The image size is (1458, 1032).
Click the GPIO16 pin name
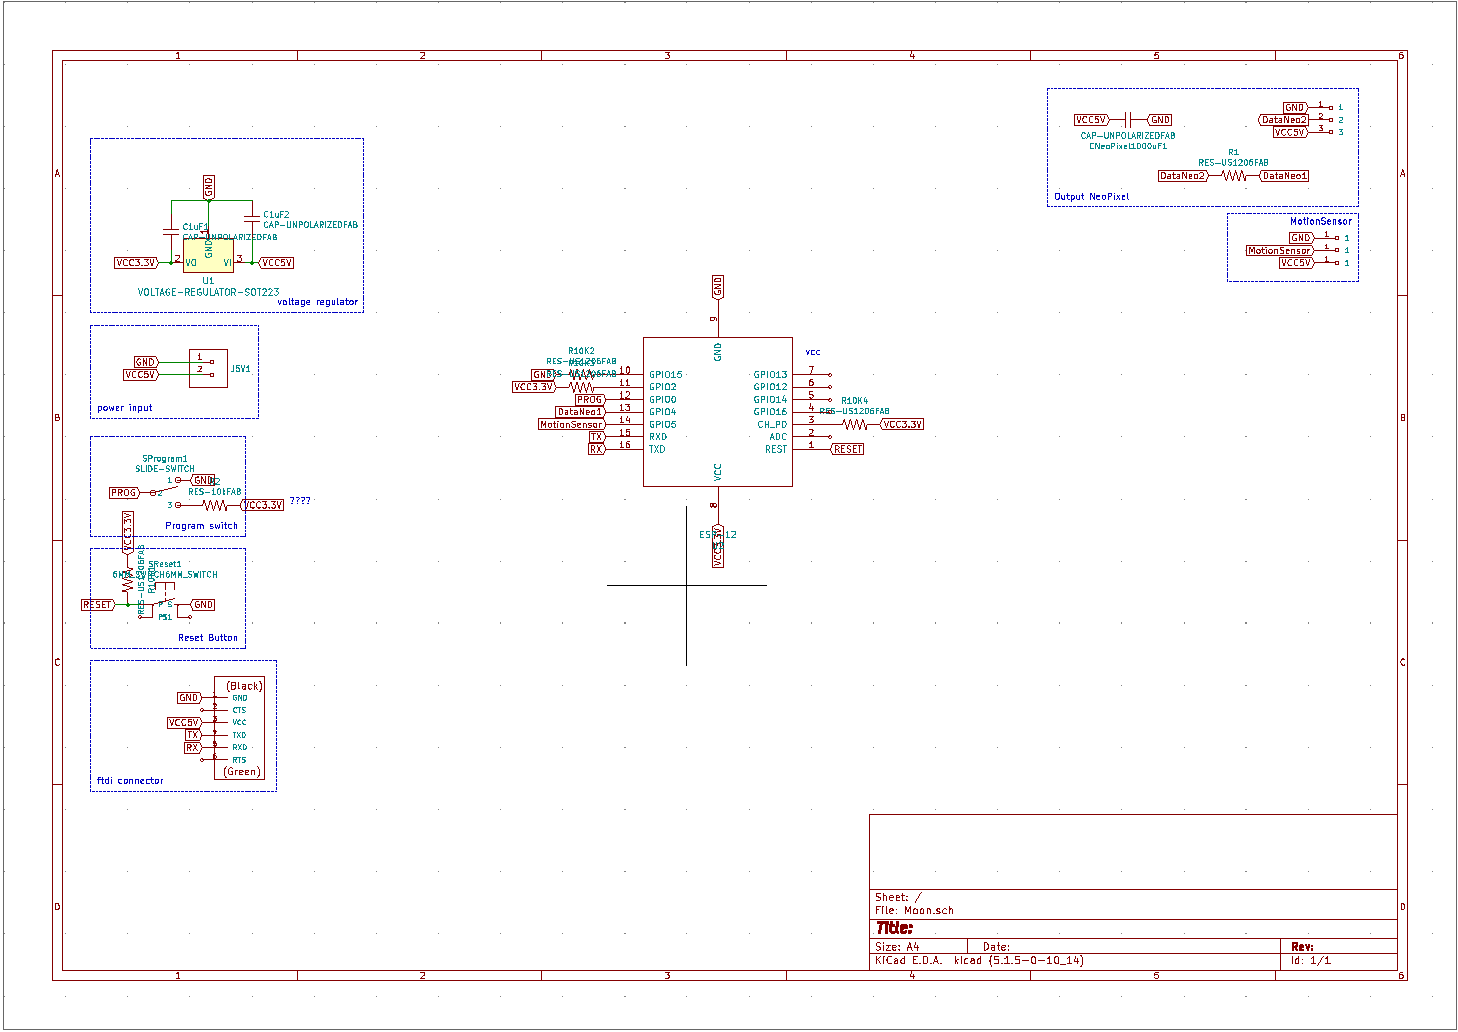[771, 412]
